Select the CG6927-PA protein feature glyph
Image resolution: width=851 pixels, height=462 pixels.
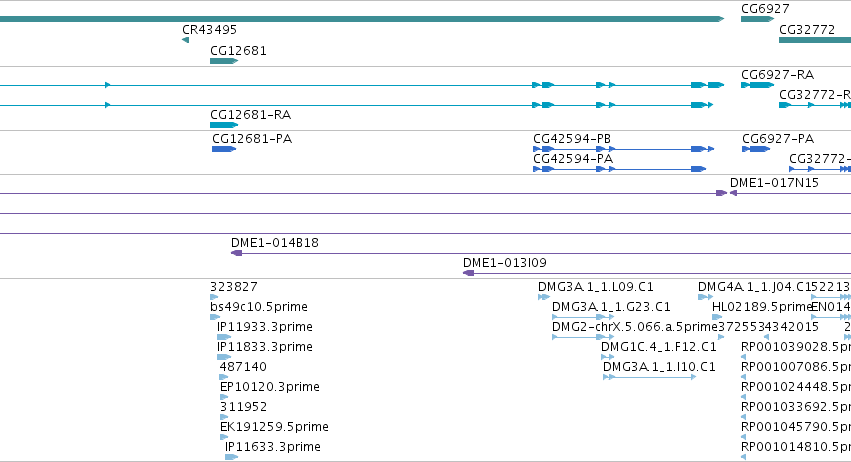pos(755,149)
